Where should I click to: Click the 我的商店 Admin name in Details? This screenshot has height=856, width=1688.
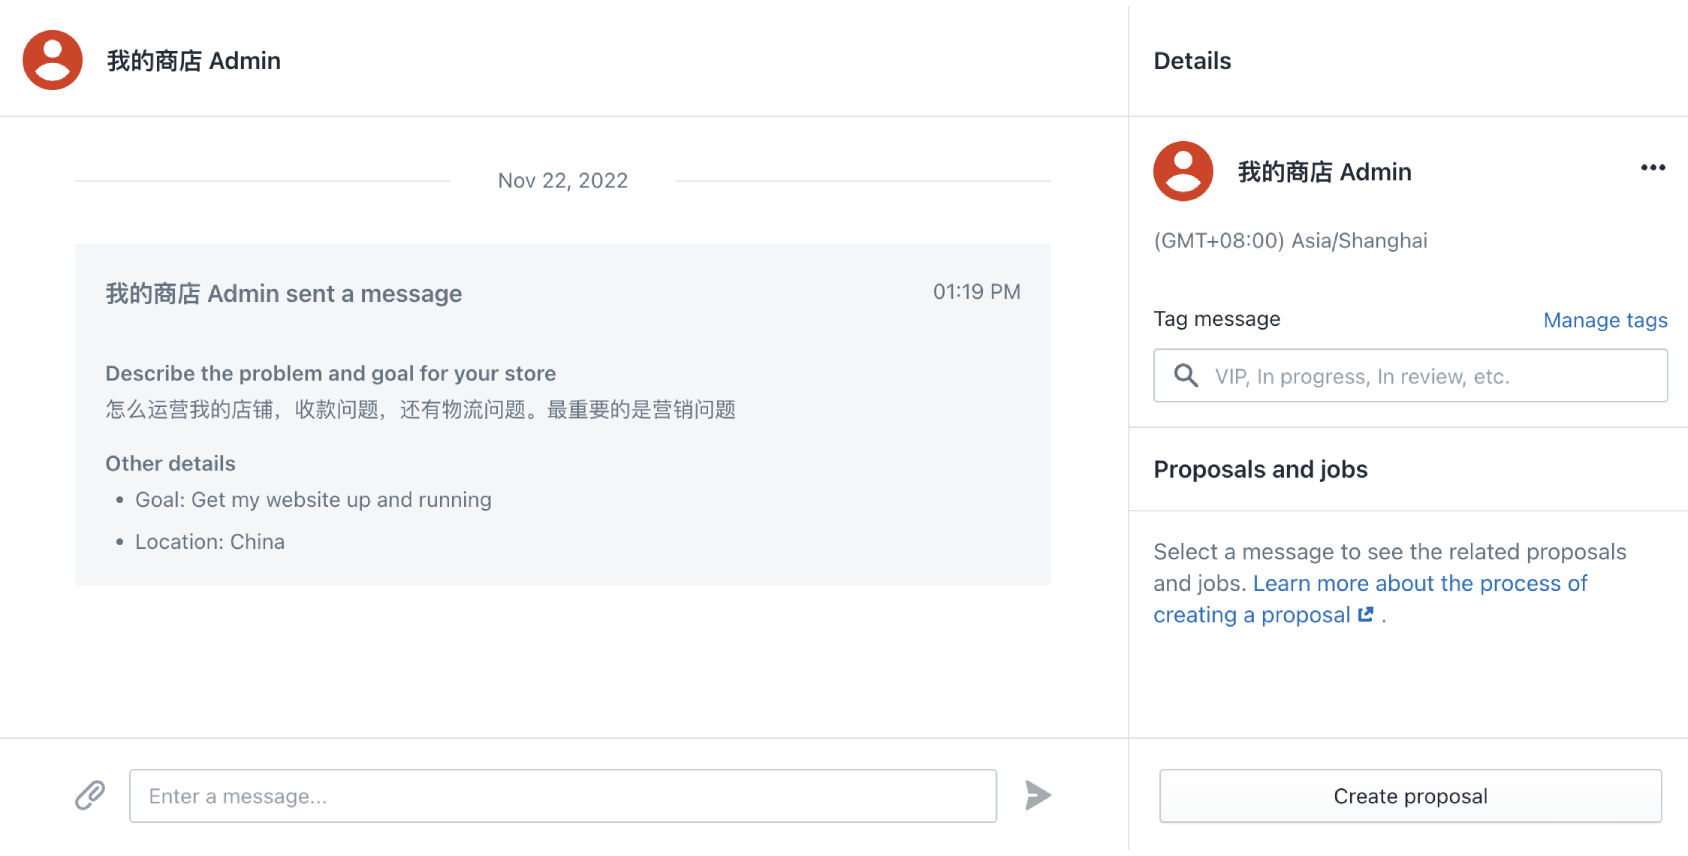pyautogui.click(x=1324, y=172)
